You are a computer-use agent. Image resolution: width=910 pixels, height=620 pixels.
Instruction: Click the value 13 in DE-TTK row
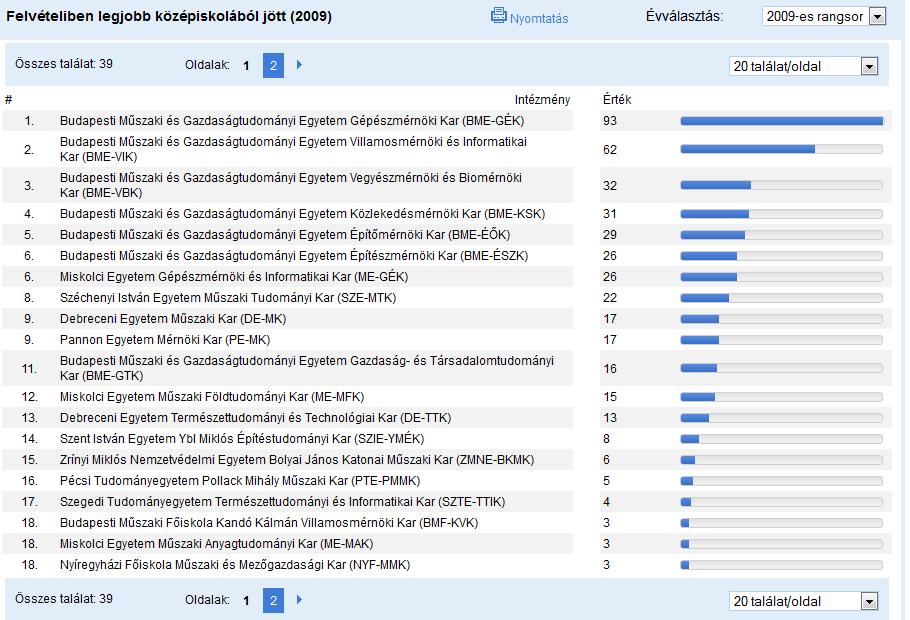(609, 418)
